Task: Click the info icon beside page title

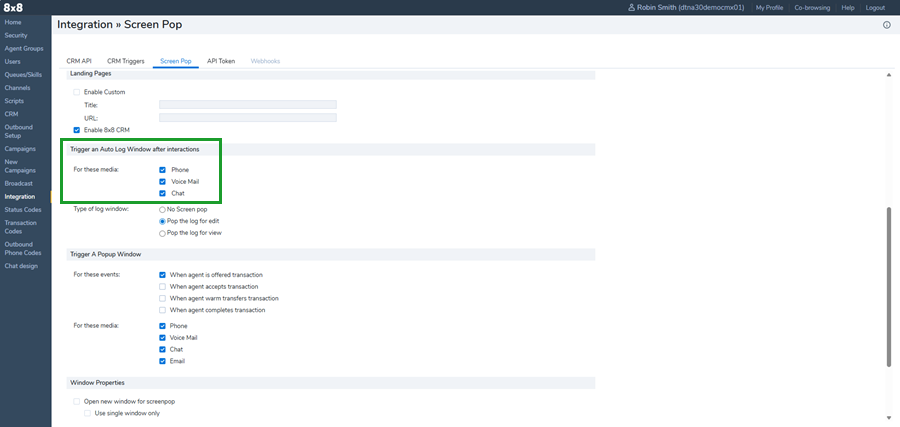Action: [x=886, y=25]
